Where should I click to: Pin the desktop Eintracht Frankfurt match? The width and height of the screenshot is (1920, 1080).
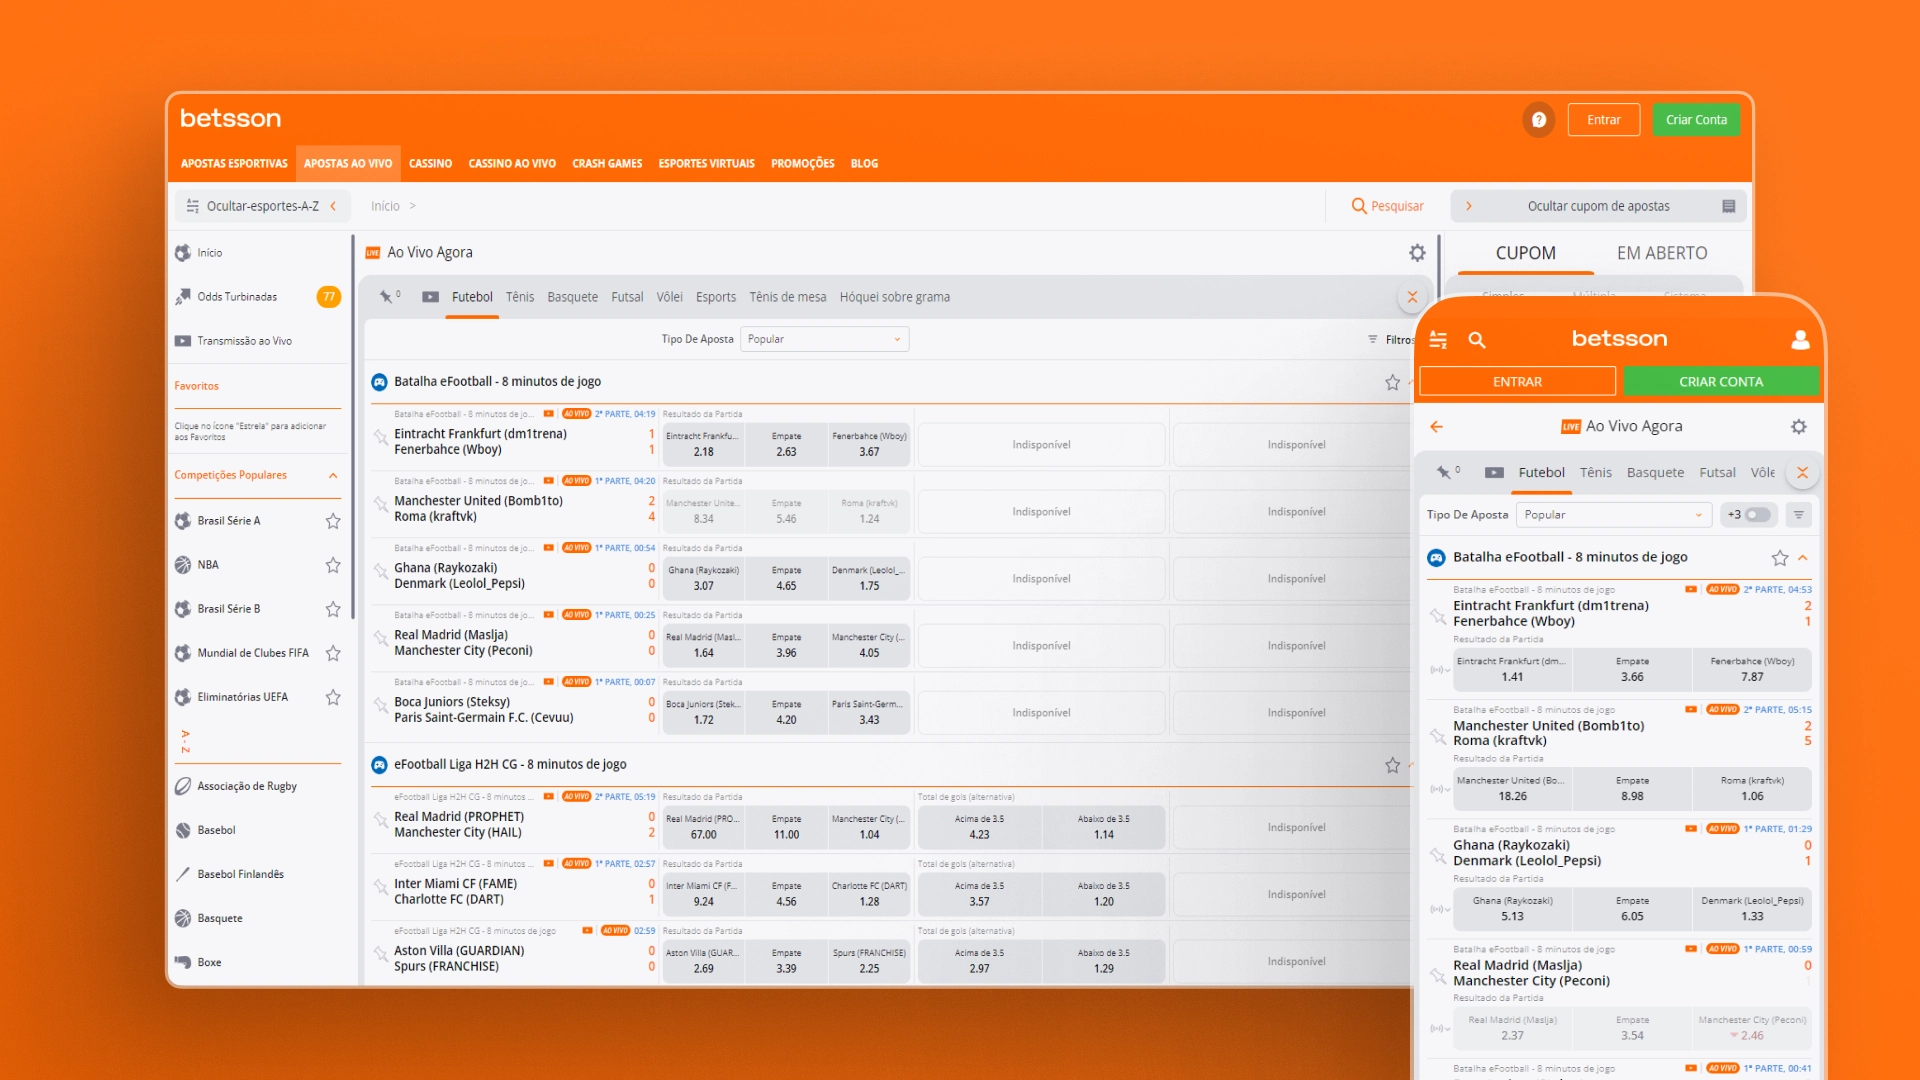(380, 437)
